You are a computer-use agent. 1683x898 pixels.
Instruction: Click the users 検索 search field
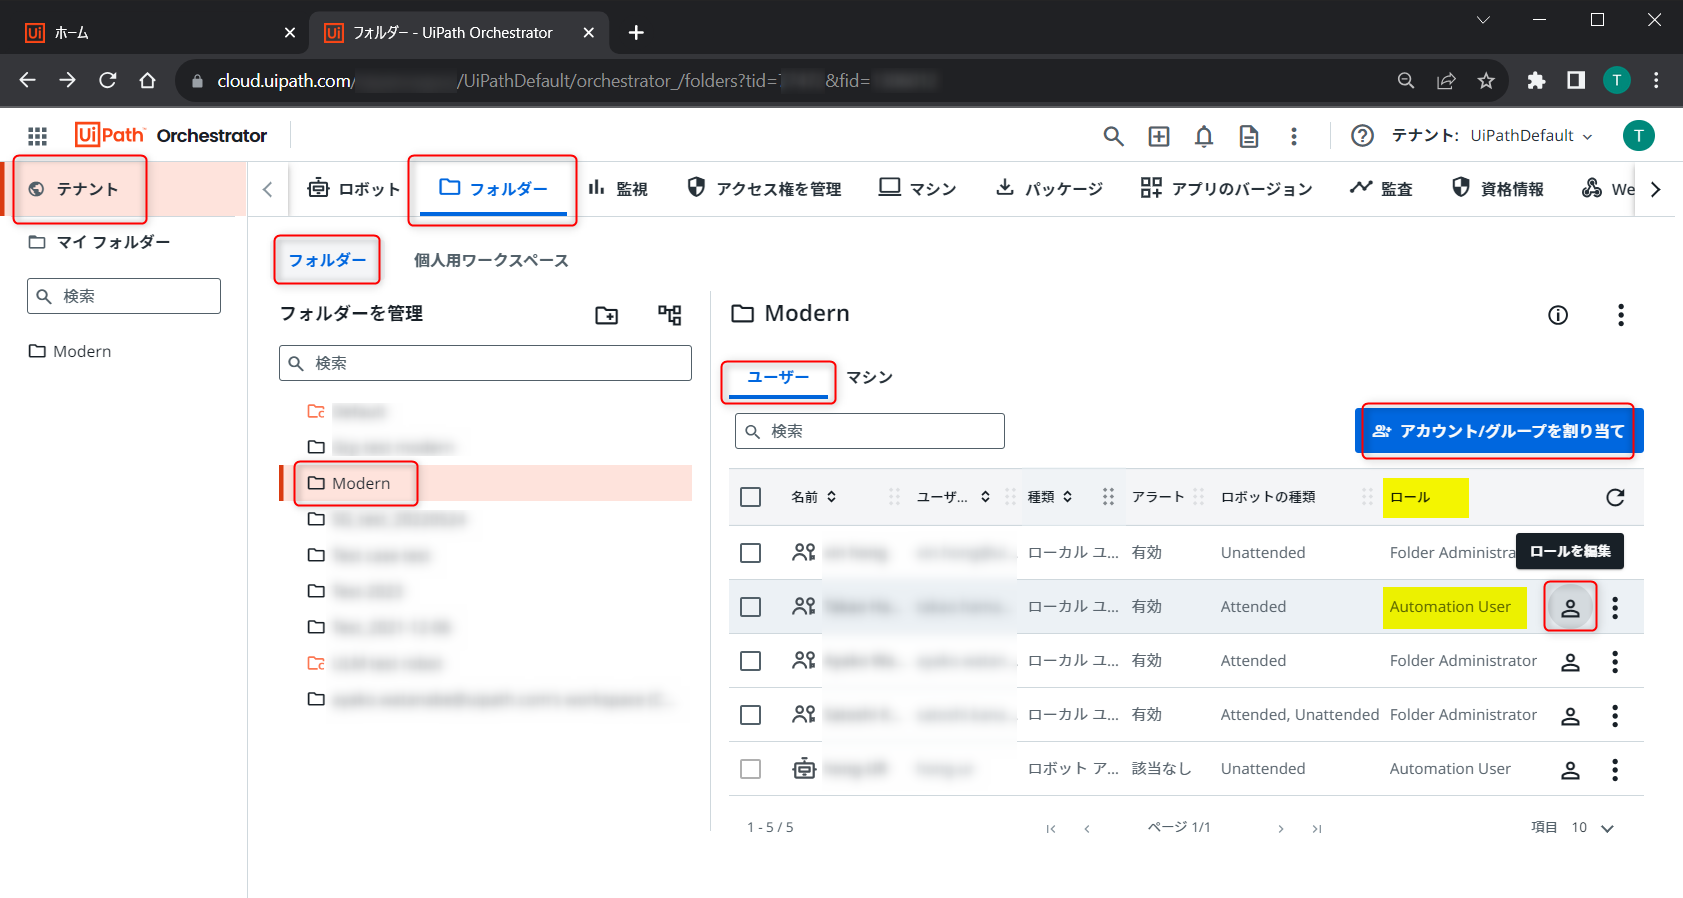[869, 431]
